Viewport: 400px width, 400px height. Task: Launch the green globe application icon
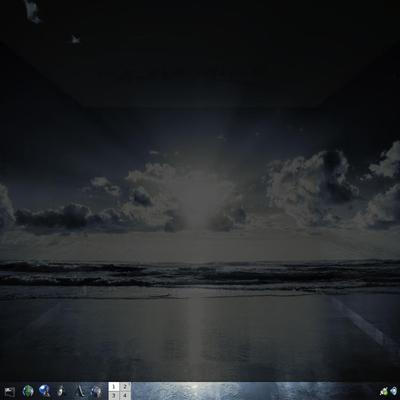click(28, 391)
